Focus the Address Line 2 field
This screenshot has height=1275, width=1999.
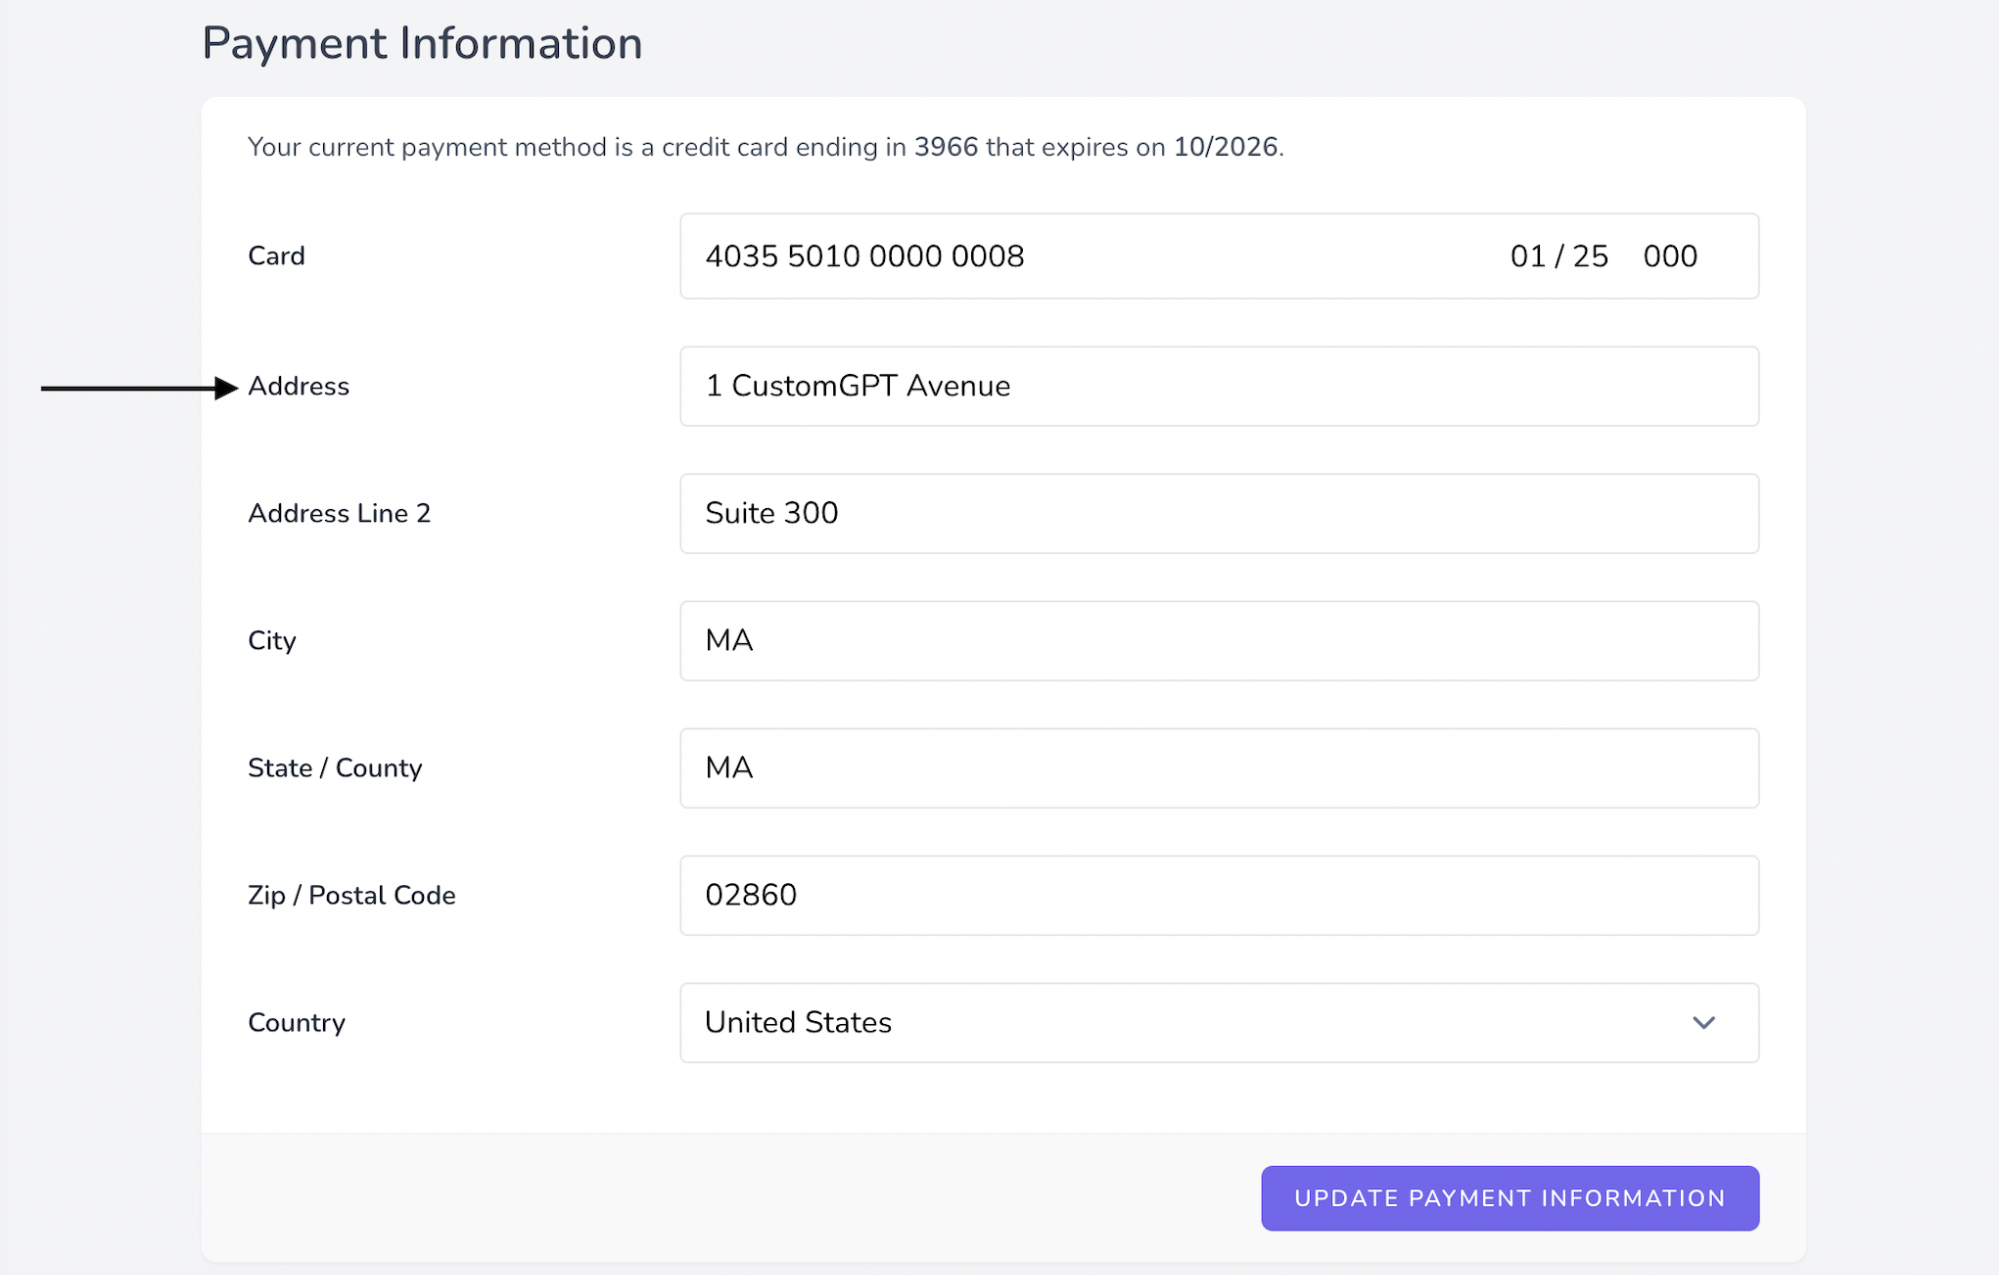1218,513
